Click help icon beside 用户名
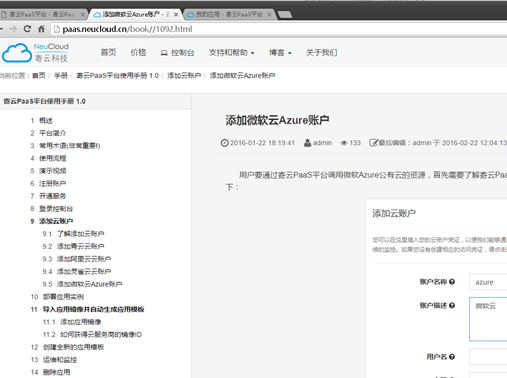The width and height of the screenshot is (507, 378). point(452,357)
